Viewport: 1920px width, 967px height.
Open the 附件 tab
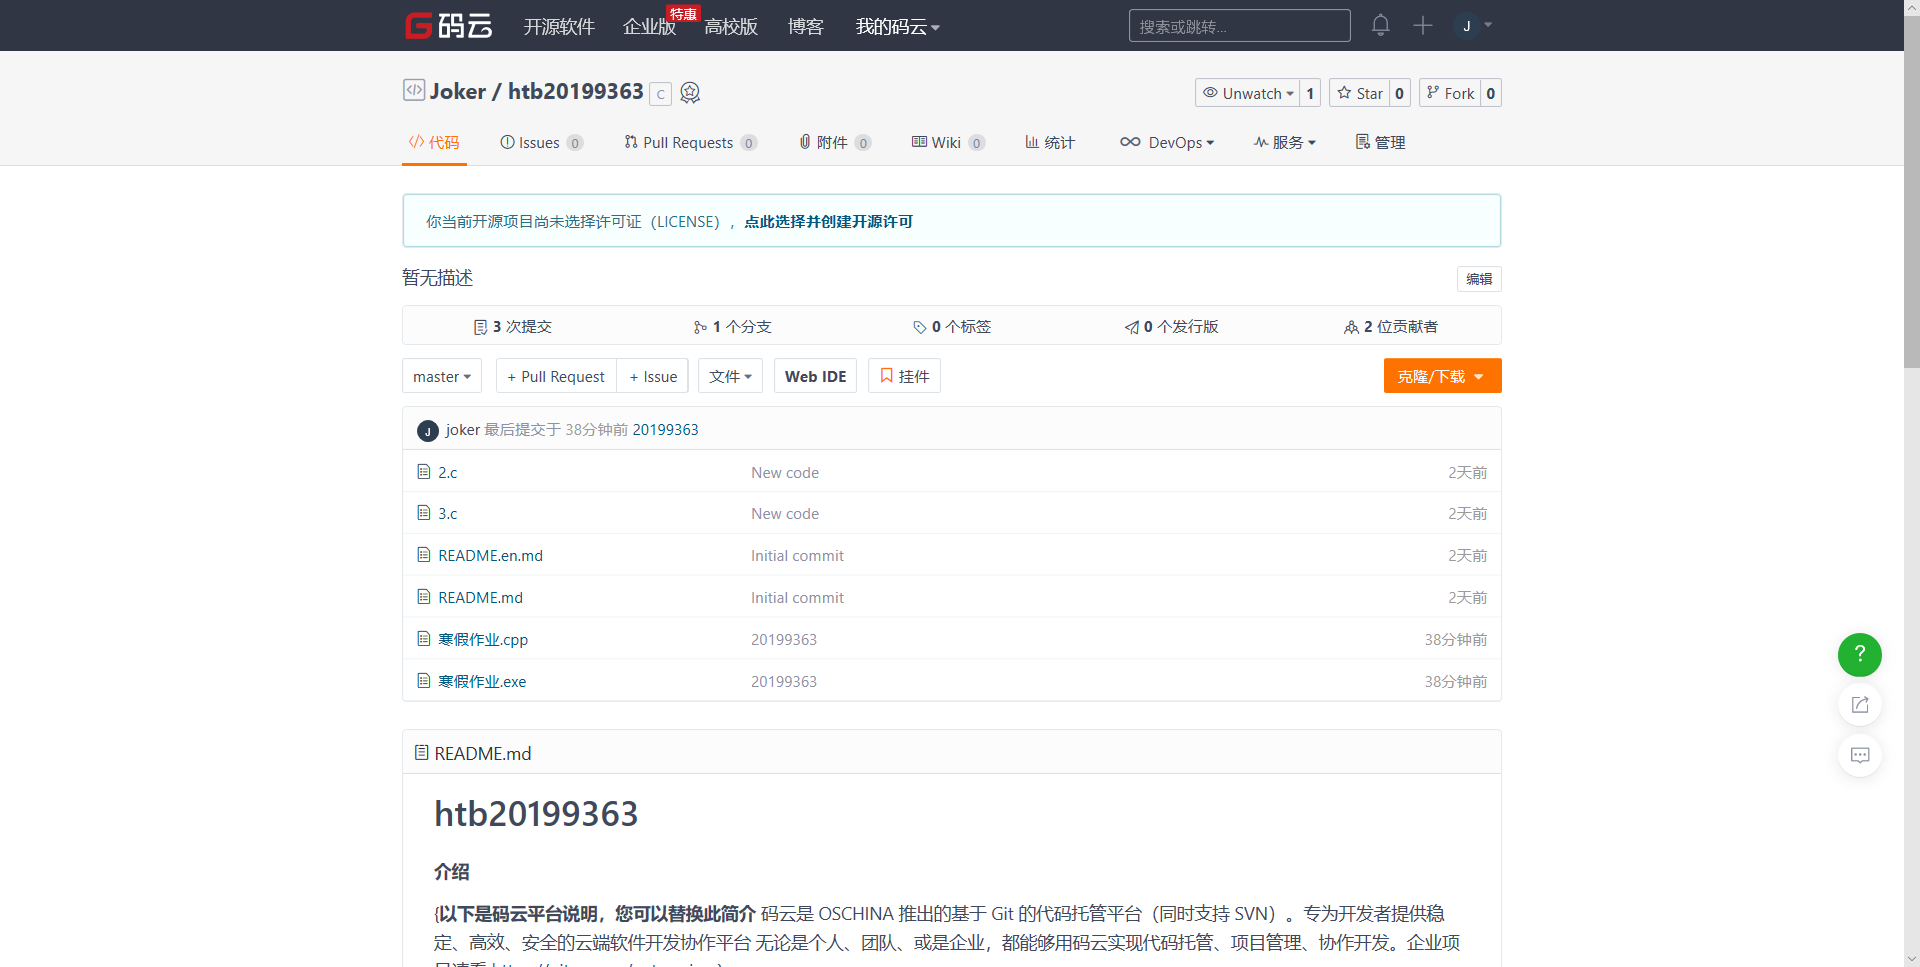coord(835,142)
